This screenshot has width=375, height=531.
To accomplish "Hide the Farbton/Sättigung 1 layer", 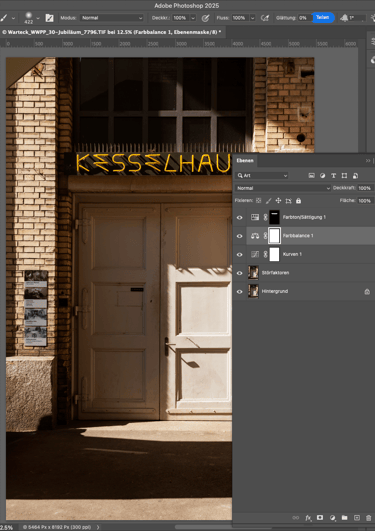I will pos(239,217).
